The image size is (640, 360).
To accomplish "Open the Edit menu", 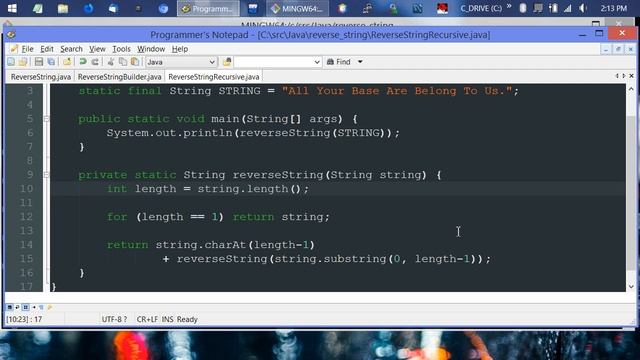I will click(47, 49).
